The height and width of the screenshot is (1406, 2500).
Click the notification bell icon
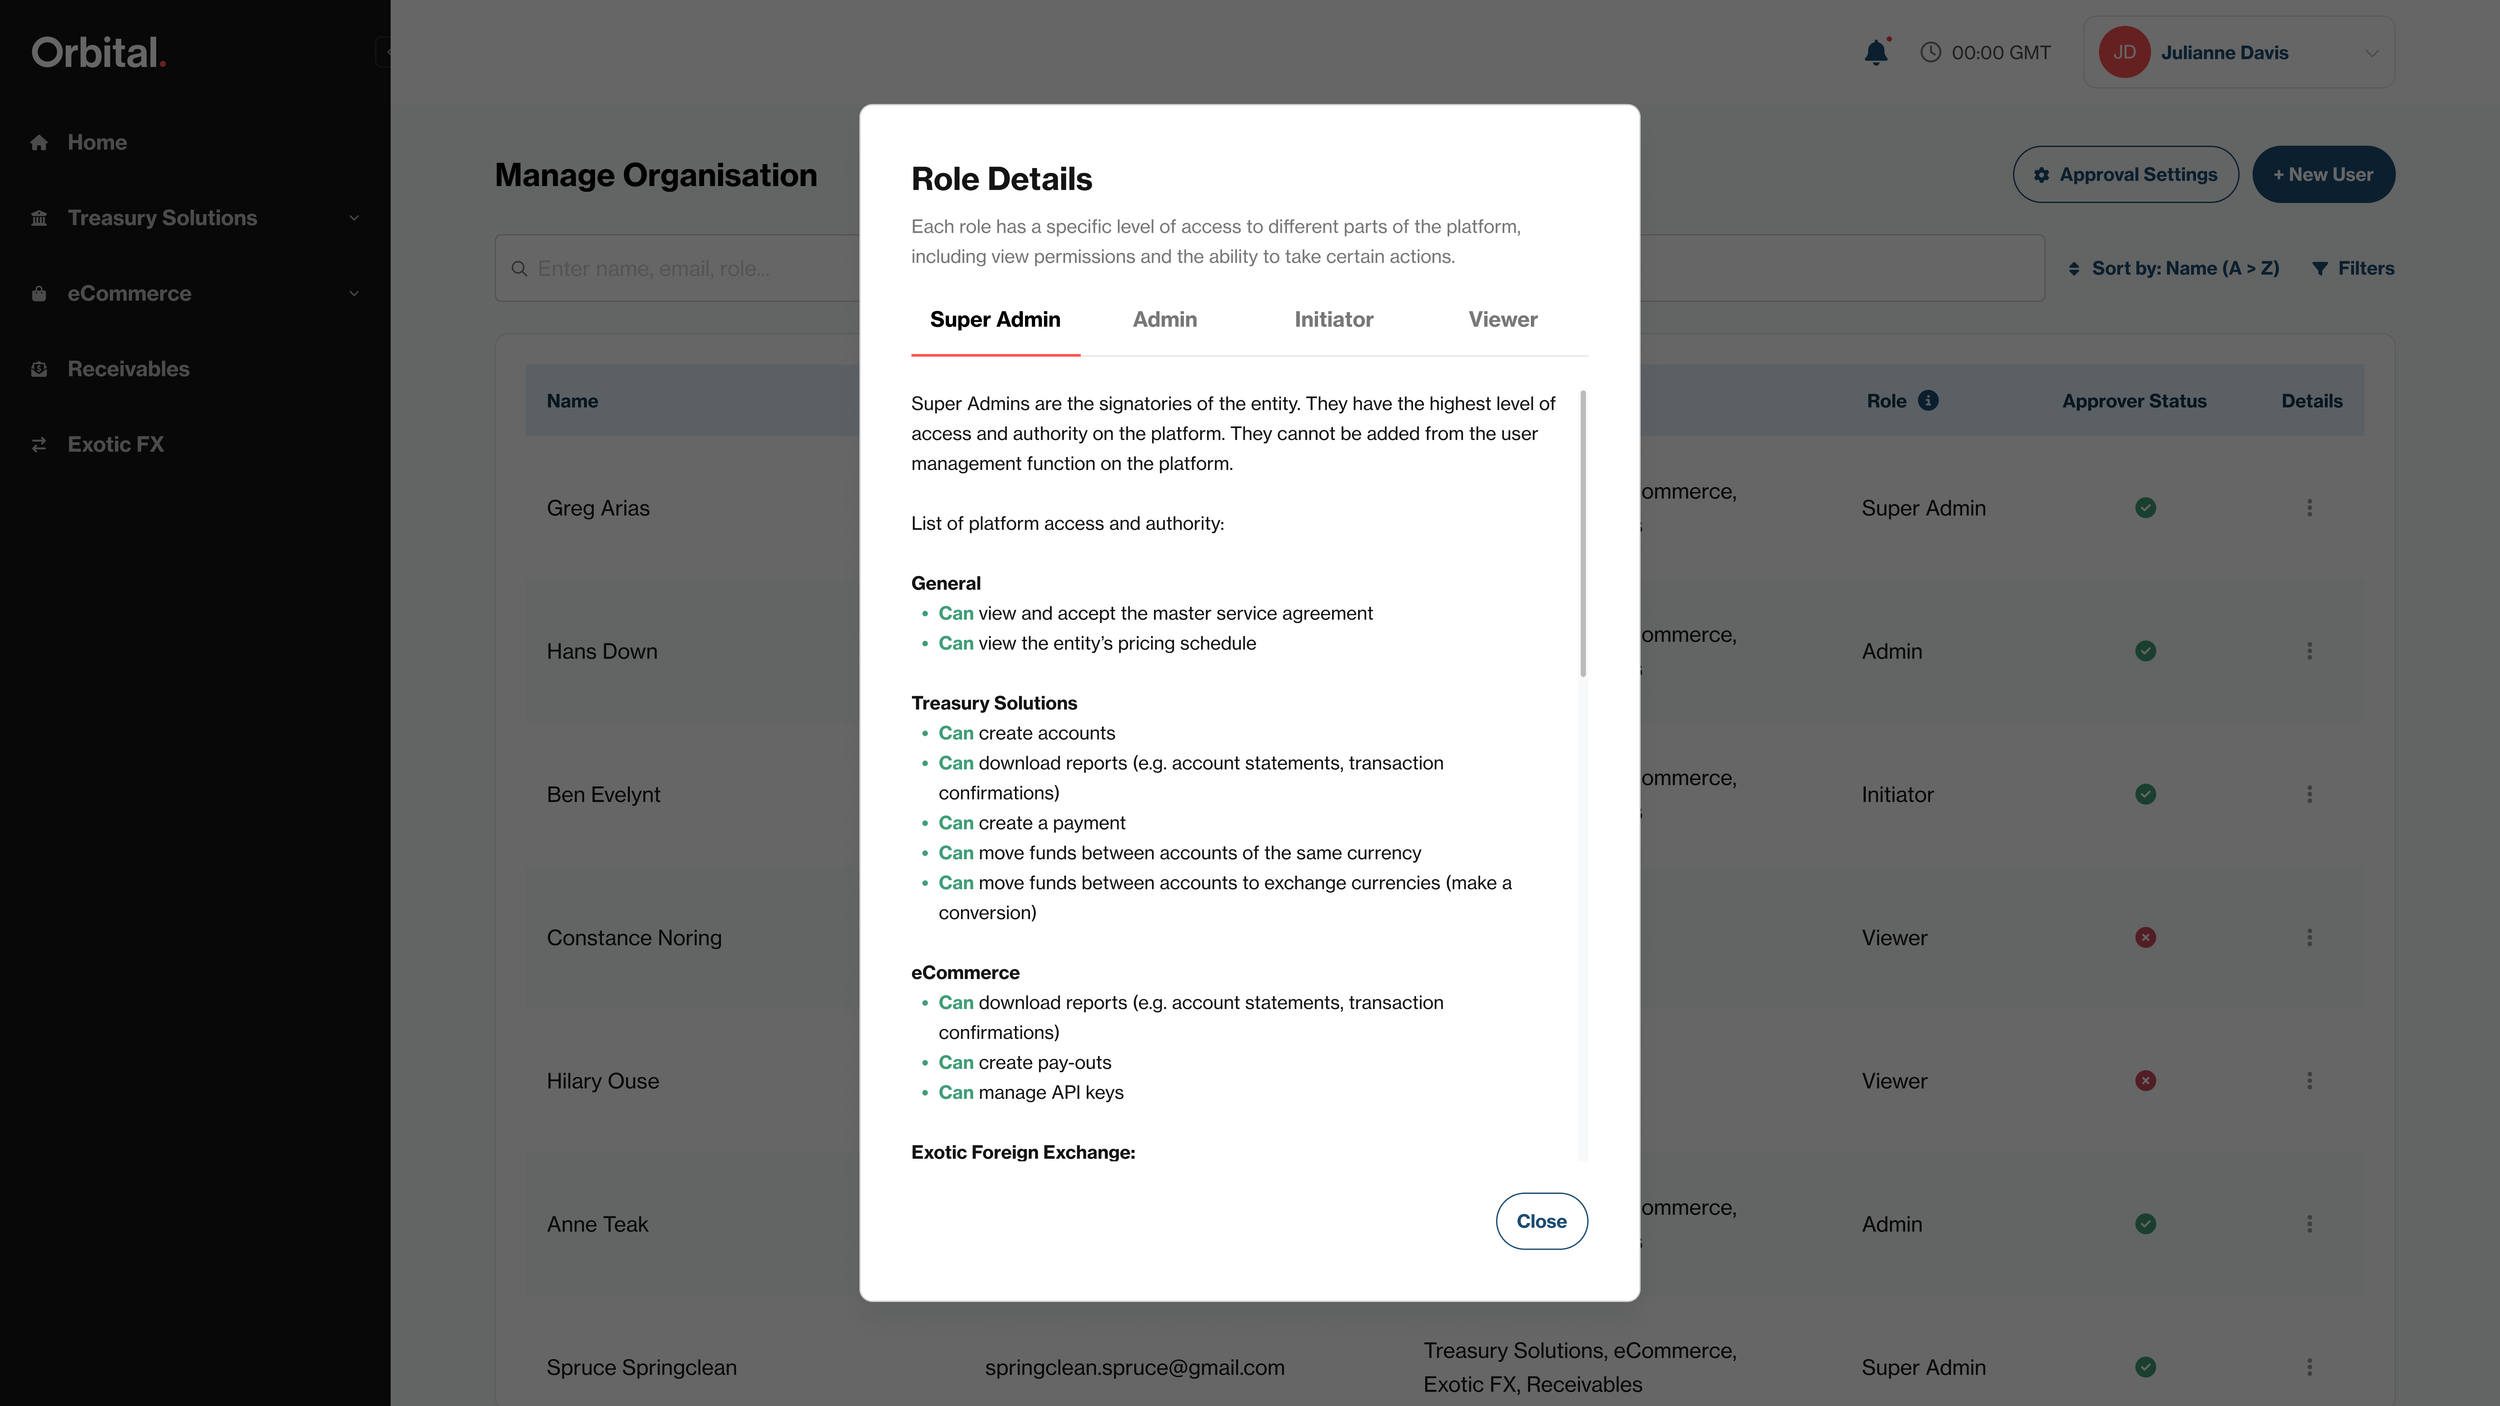pyautogui.click(x=1876, y=52)
